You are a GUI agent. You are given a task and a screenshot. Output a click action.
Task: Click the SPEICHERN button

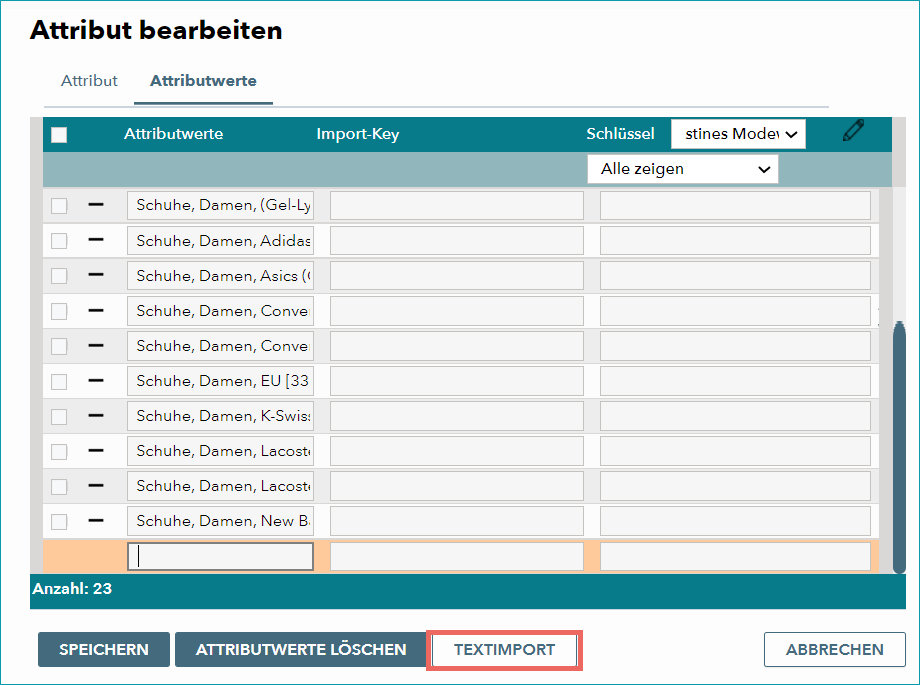[104, 649]
